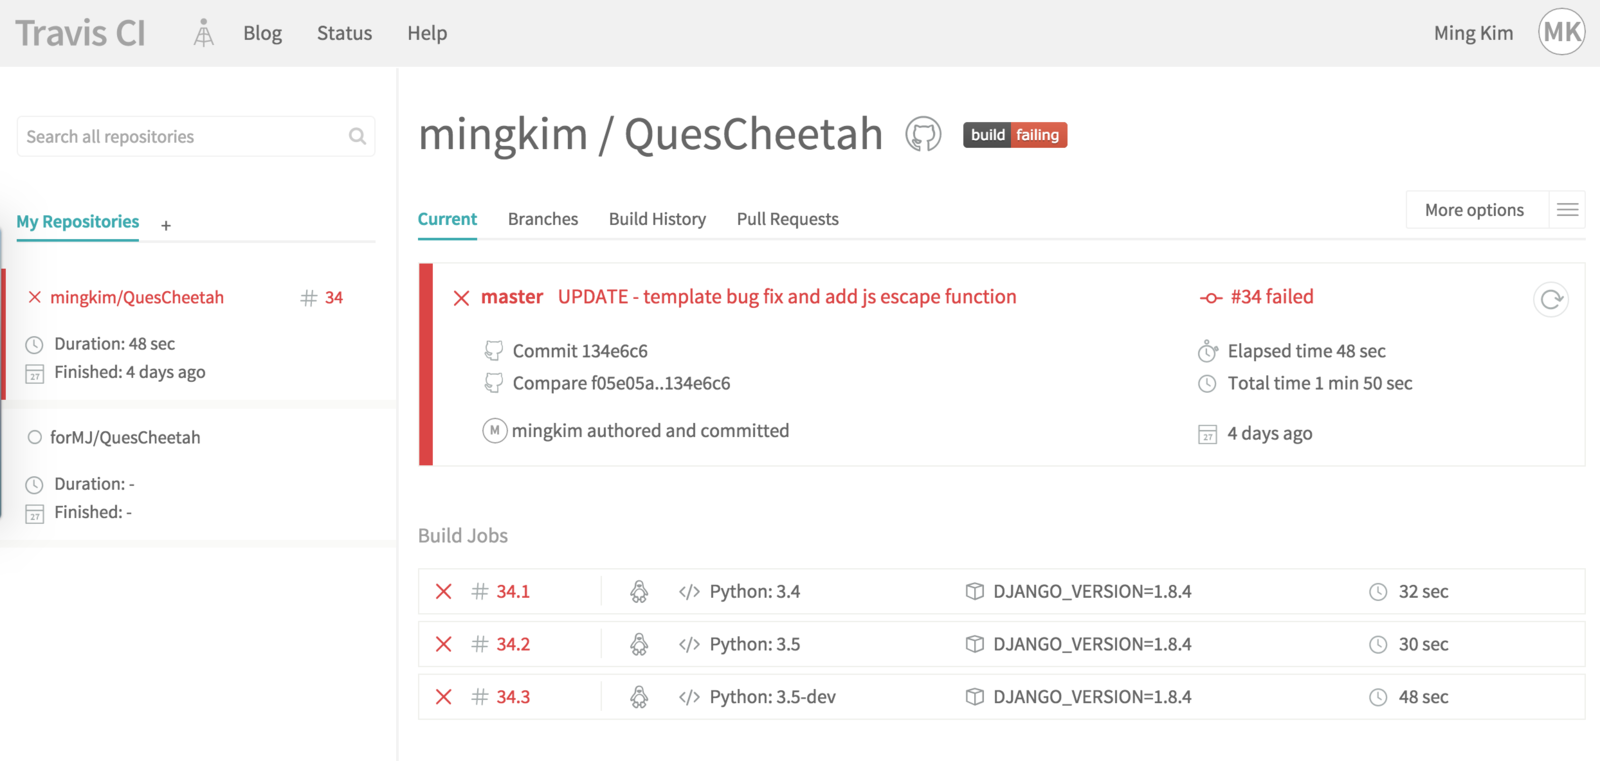Click the hamburger lines icon beside More options

(1567, 210)
